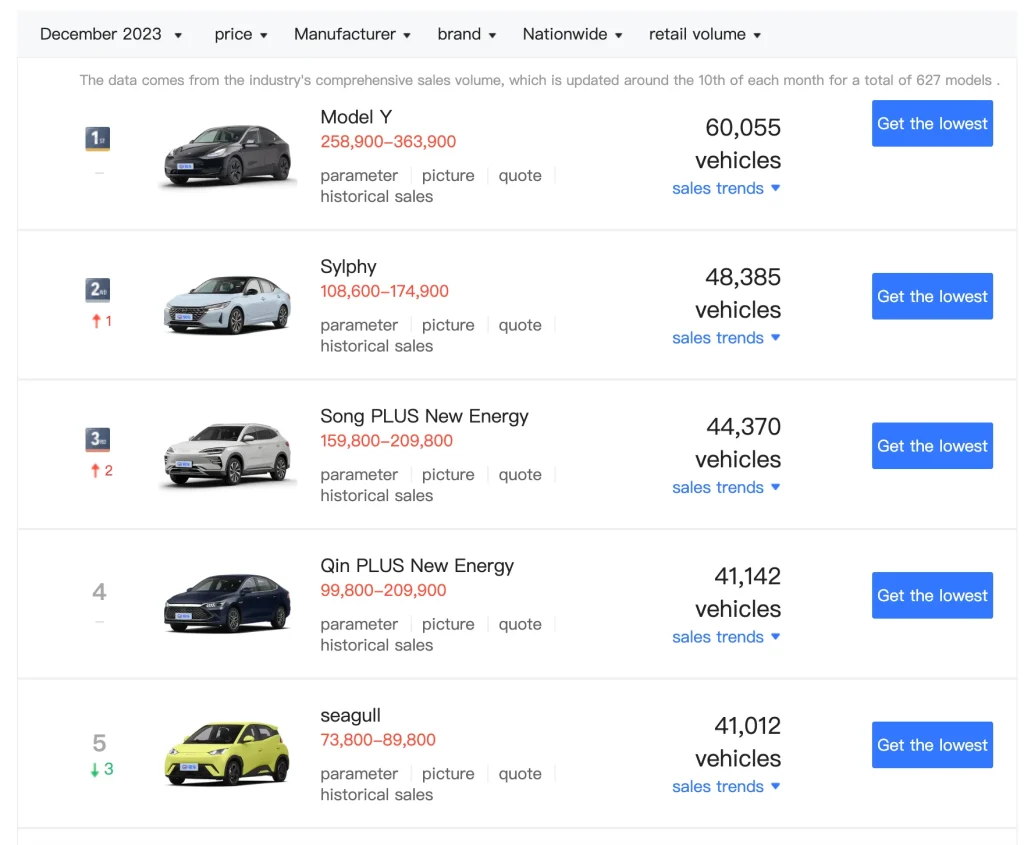The image size is (1024, 845).
Task: Select the retail volume dropdown
Action: (705, 34)
